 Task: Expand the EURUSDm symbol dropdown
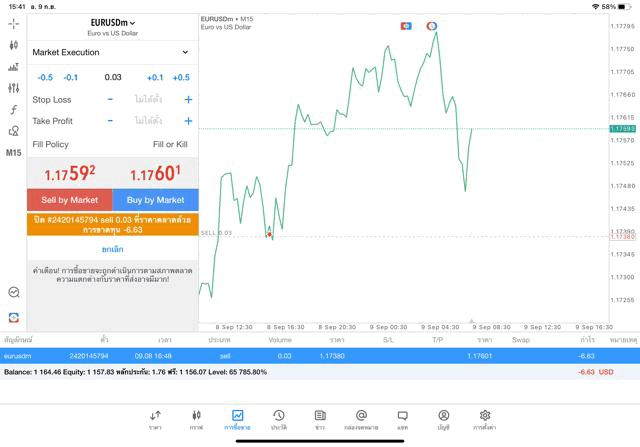(x=113, y=23)
